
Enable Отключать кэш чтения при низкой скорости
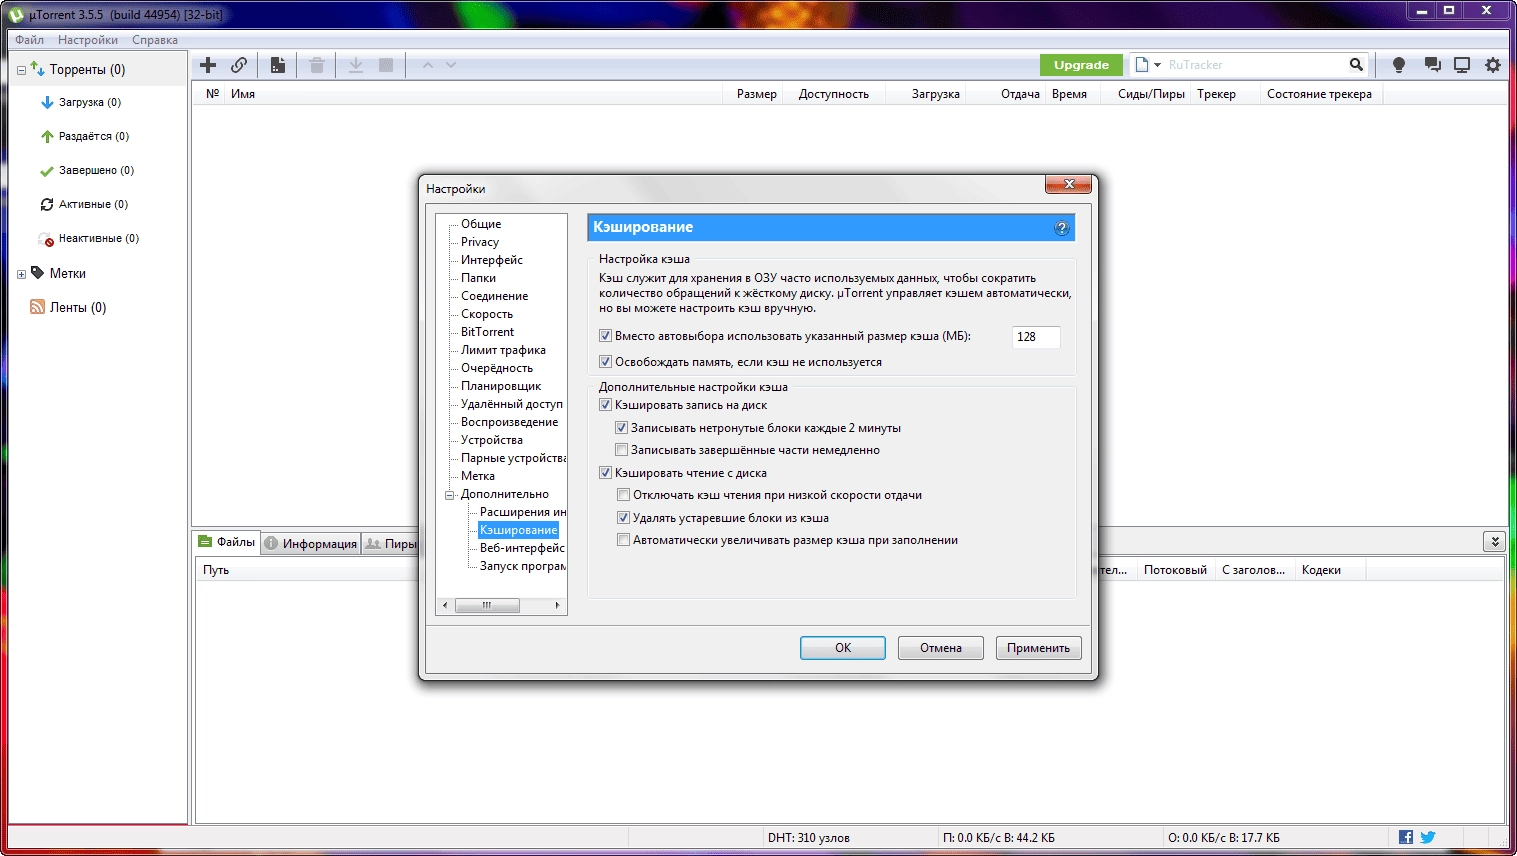(x=623, y=495)
